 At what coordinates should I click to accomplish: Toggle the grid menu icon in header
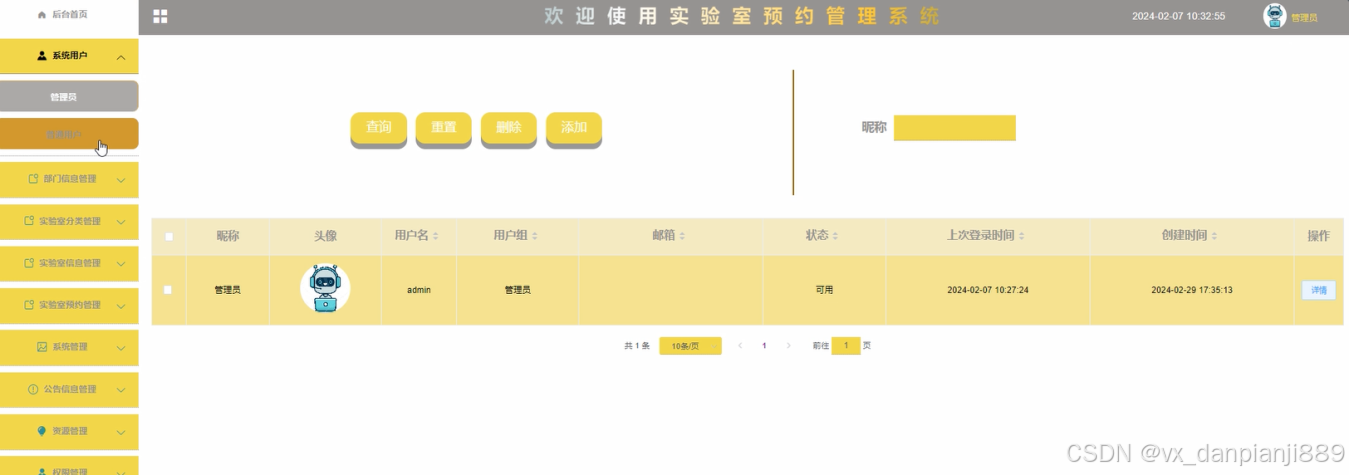160,17
